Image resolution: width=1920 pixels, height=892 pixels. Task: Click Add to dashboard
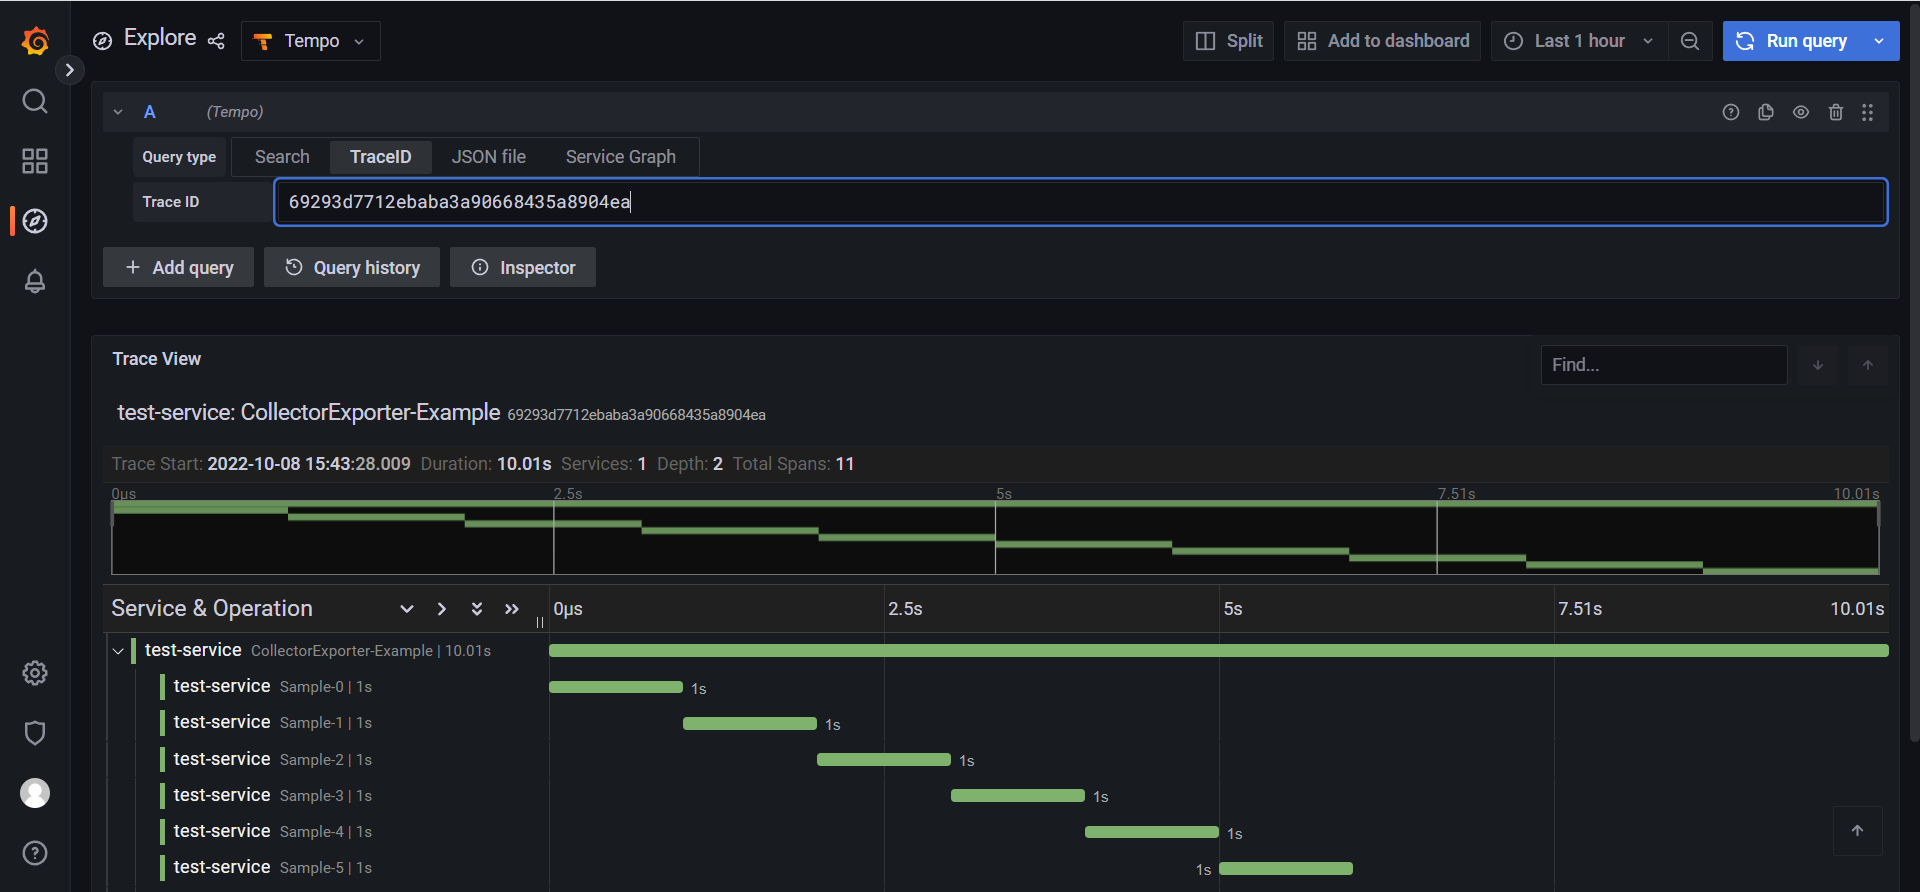click(1382, 41)
